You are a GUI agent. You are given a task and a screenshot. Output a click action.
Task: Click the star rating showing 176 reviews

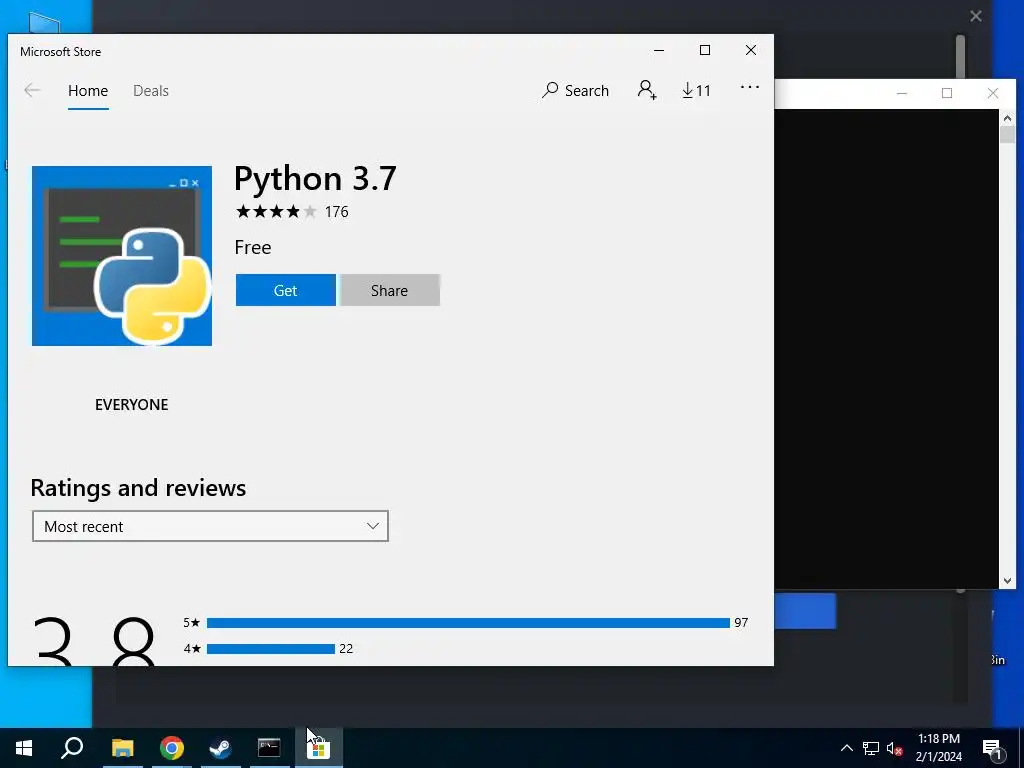(x=292, y=212)
